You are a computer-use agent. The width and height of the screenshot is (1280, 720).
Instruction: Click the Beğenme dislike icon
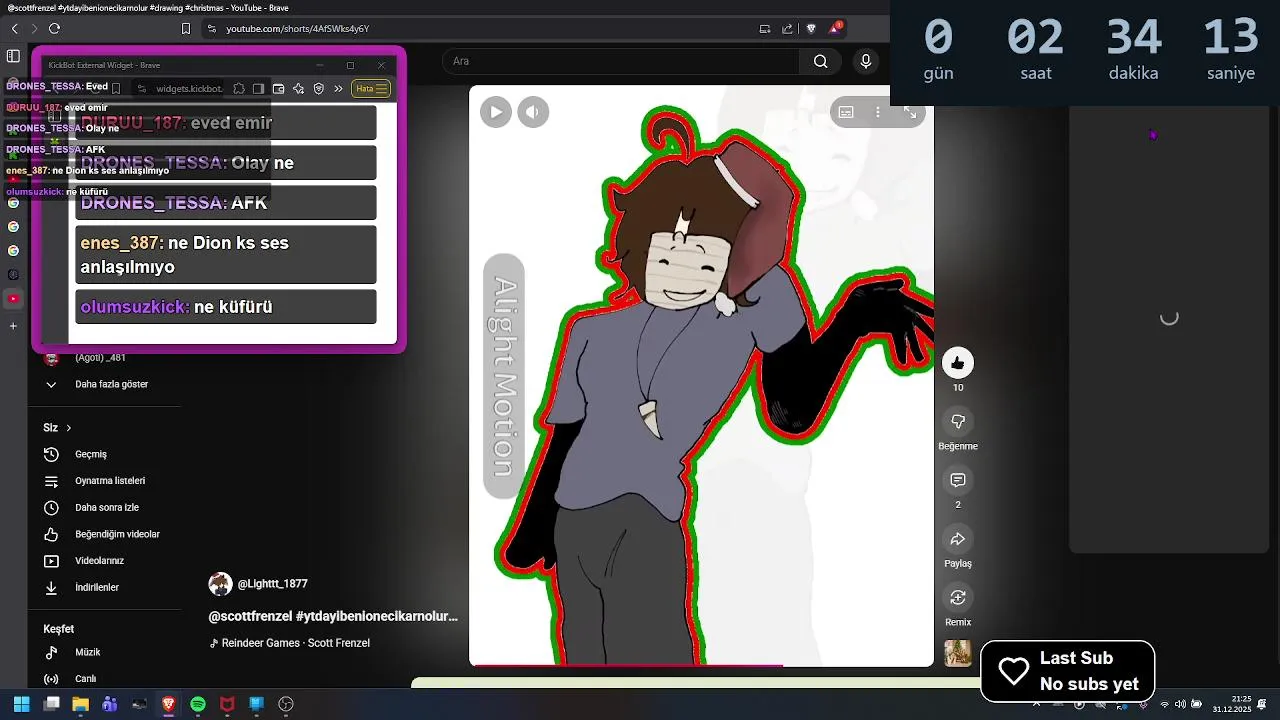[x=958, y=422]
